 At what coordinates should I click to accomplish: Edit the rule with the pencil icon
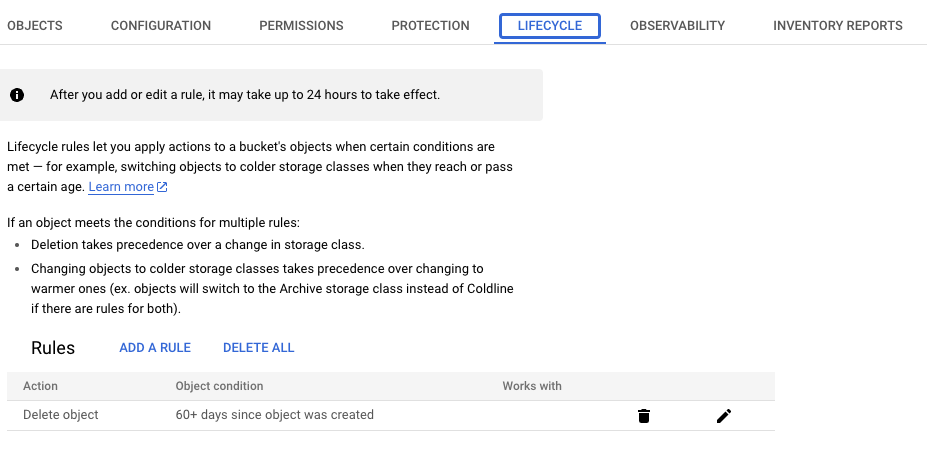click(724, 416)
